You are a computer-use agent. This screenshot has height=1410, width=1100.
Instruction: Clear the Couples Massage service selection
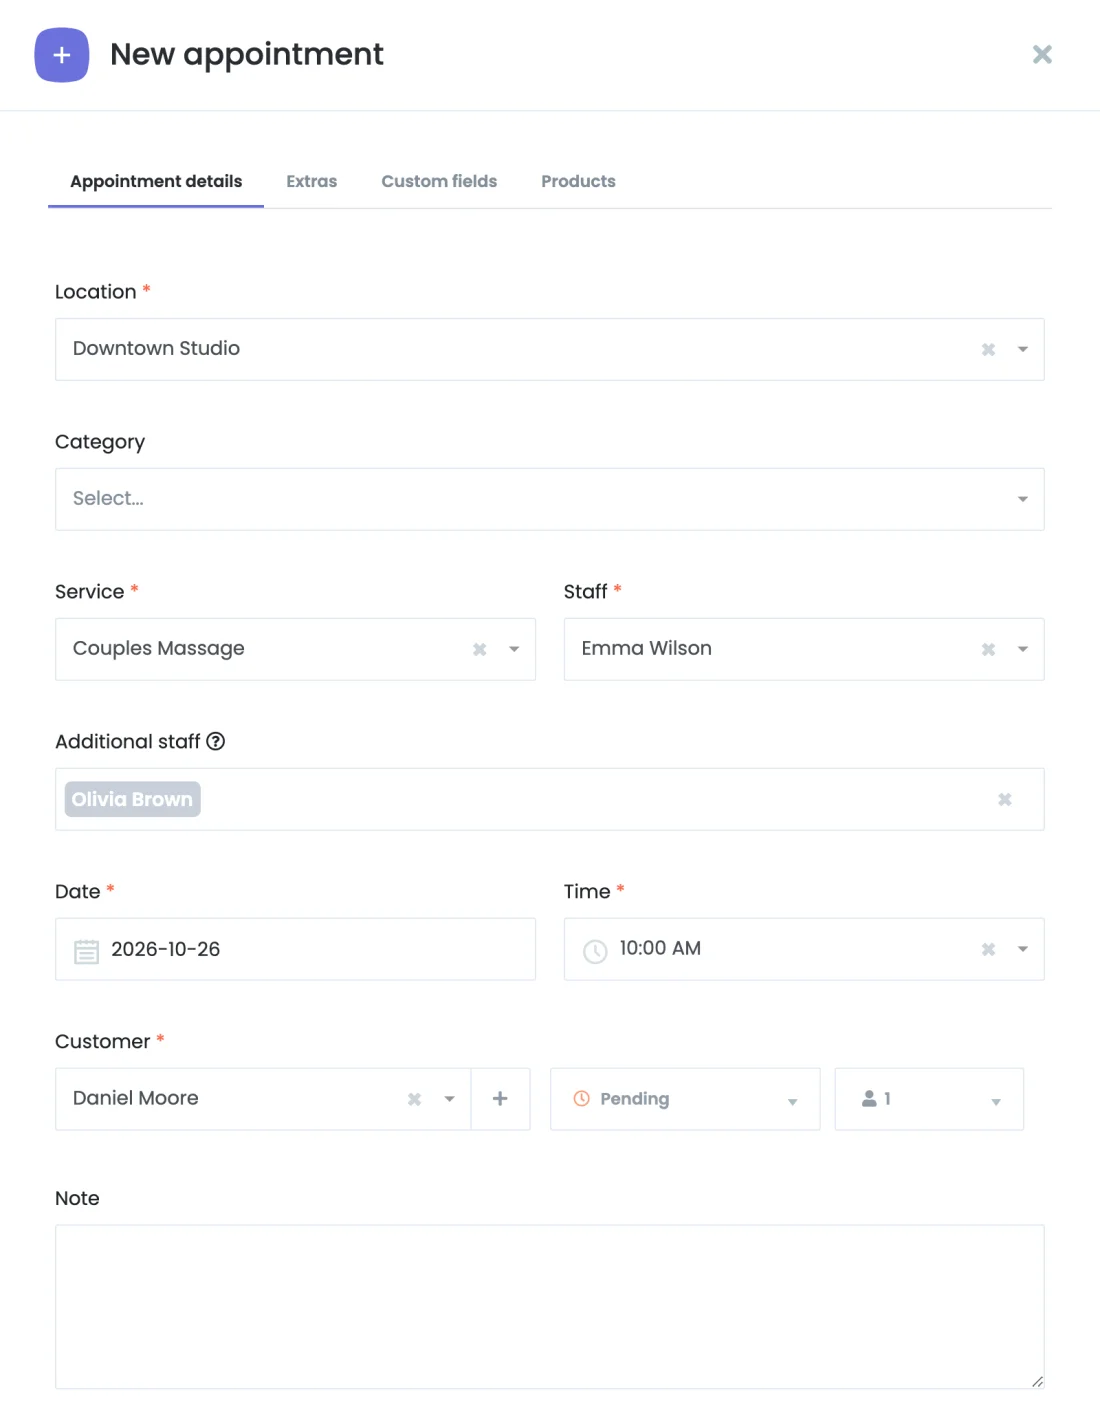479,649
